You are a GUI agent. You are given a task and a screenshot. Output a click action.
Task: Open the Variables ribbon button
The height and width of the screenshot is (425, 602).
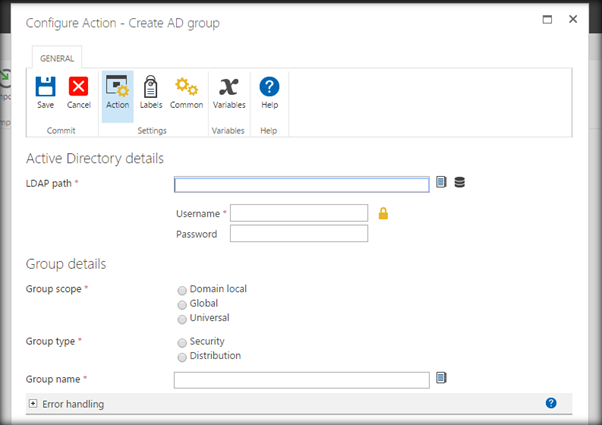coord(229,90)
